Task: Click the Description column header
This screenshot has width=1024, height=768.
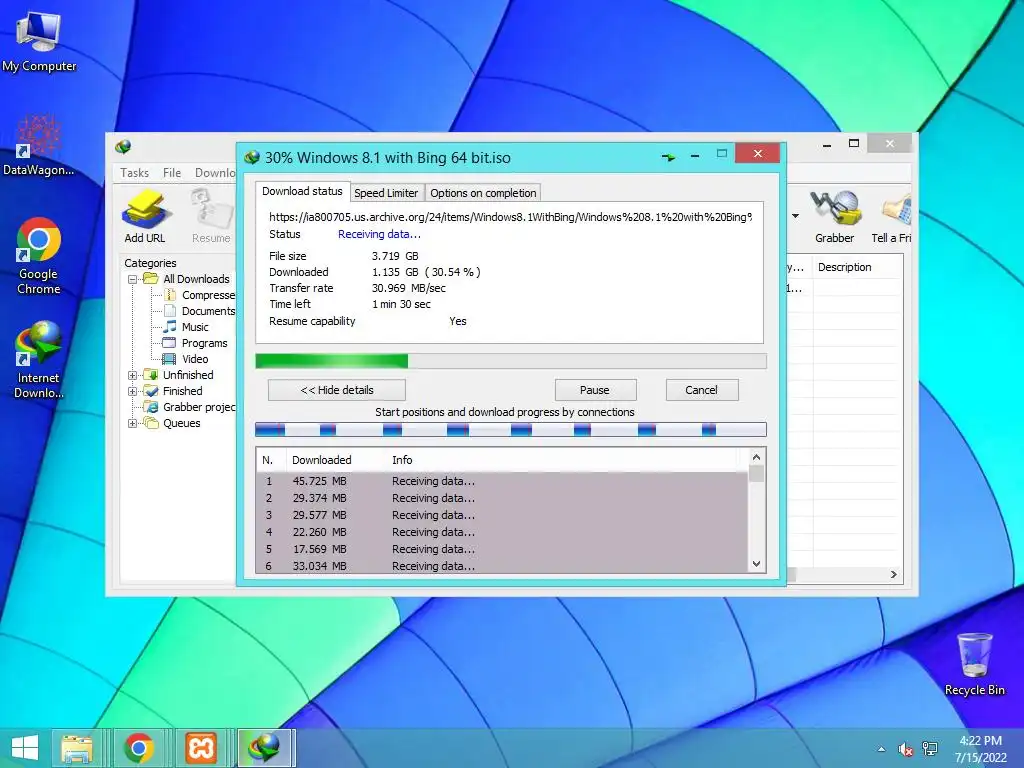Action: coord(857,267)
